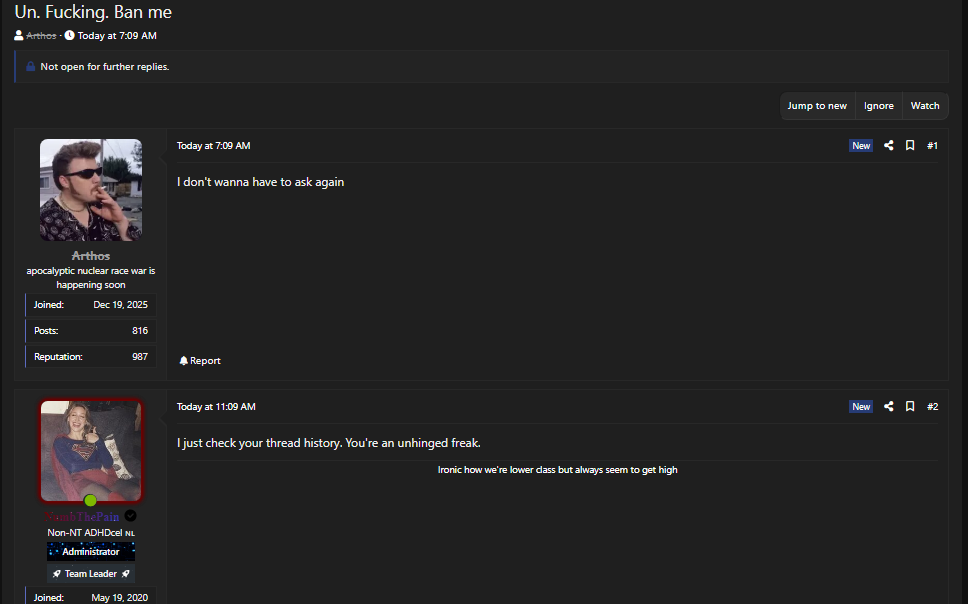
Task: Click the lock icon in the closed notice
Action: click(31, 67)
